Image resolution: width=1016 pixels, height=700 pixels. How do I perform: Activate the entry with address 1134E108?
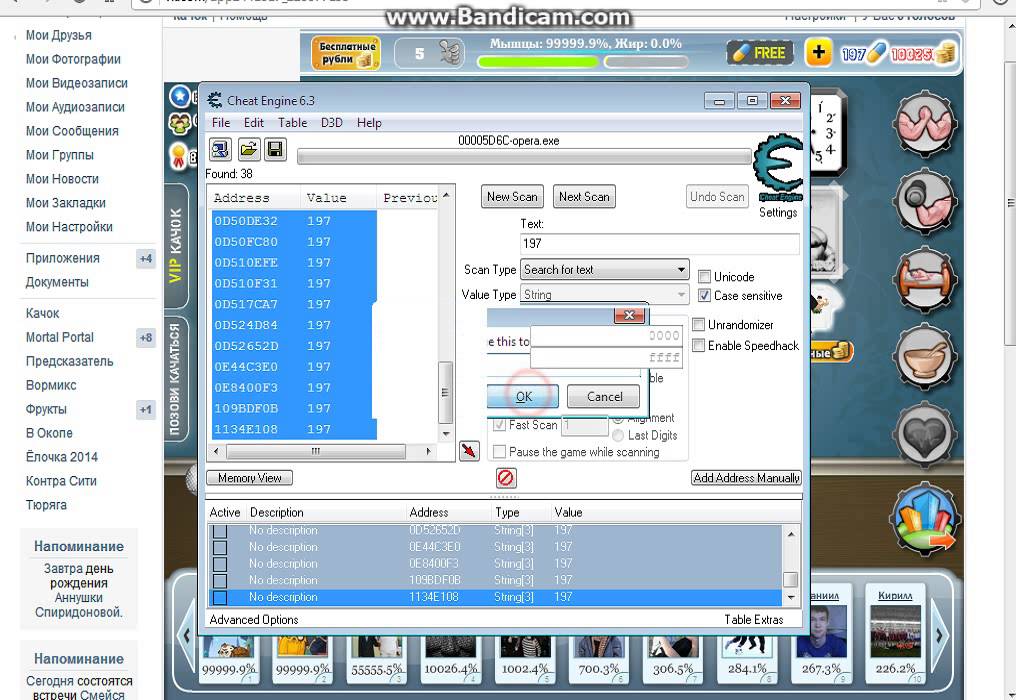tap(220, 597)
